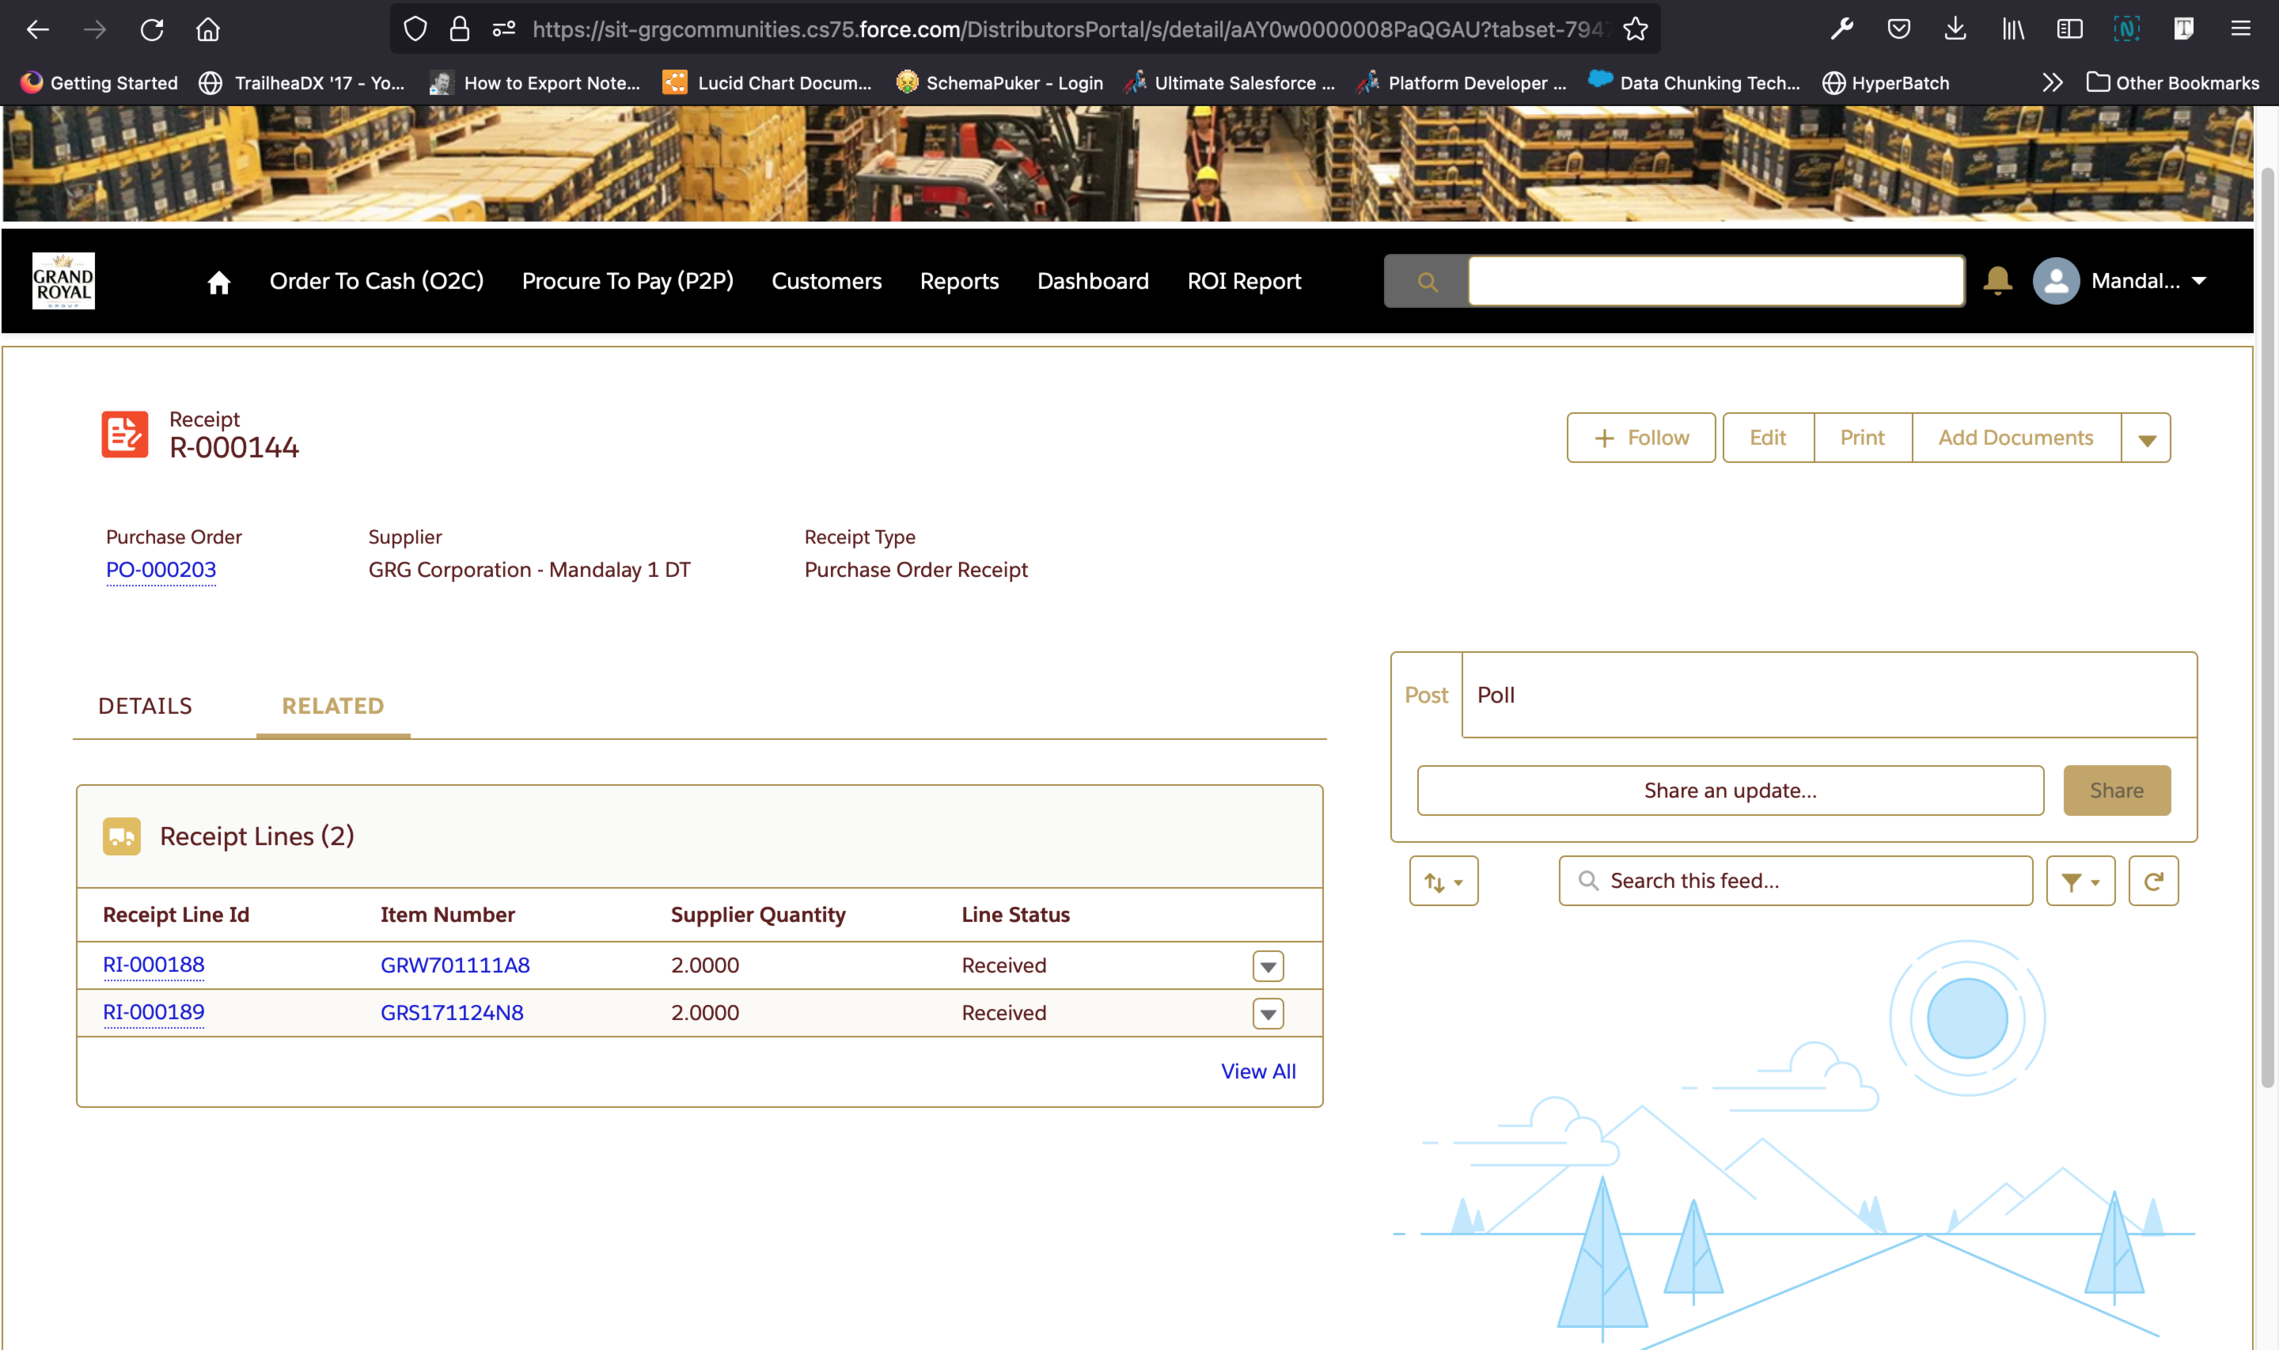Click the Follow button

pos(1640,438)
